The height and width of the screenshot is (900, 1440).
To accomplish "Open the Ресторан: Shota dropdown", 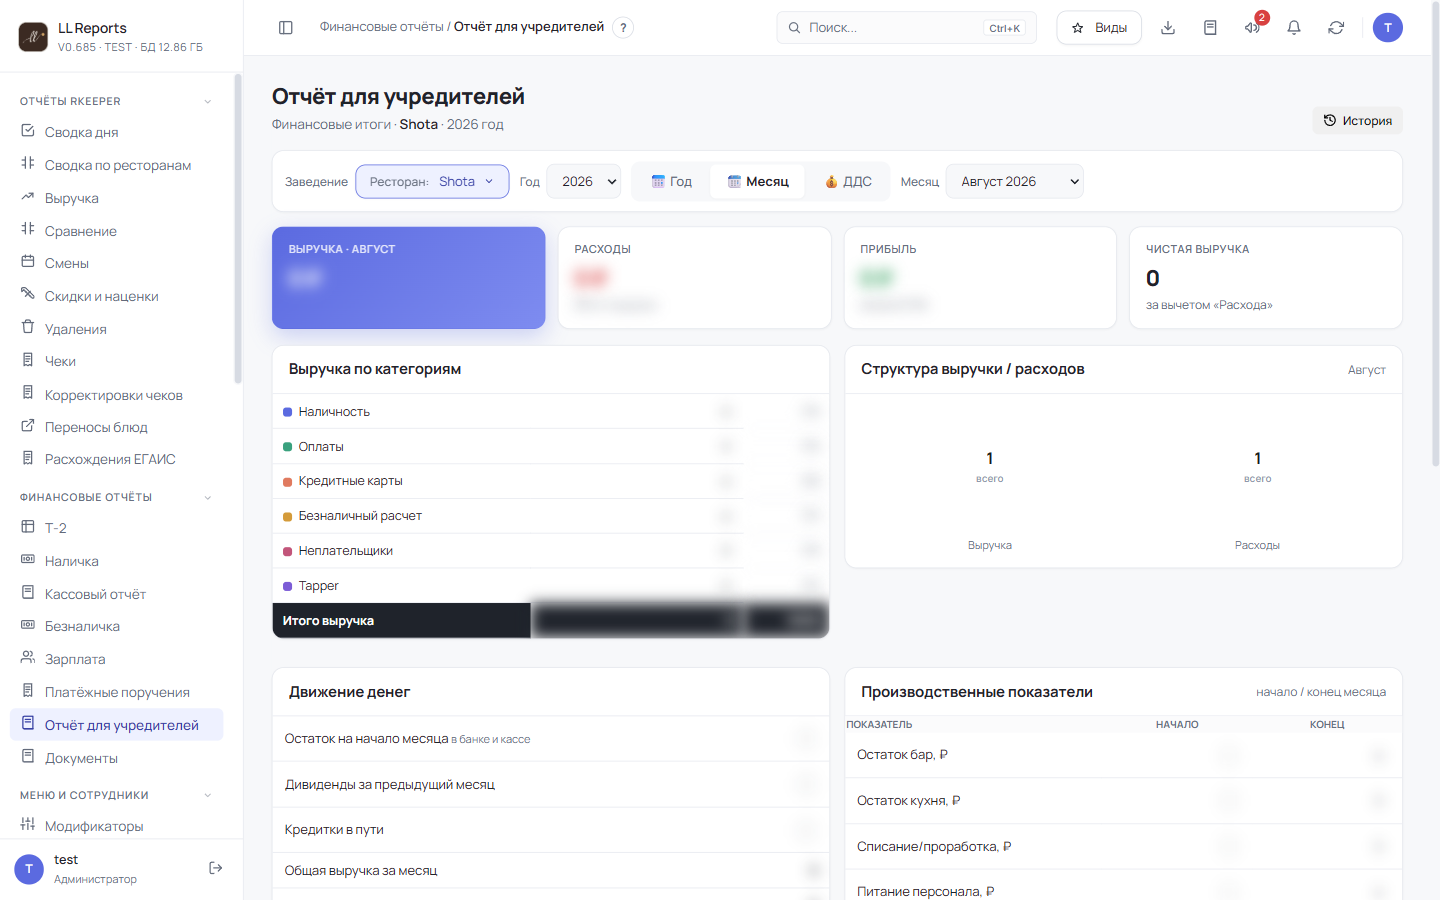I will pos(432,182).
